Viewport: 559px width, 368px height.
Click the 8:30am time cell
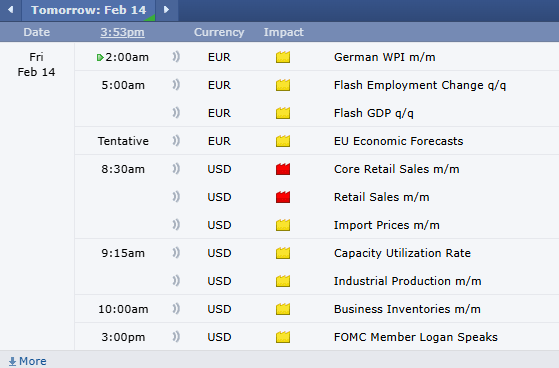tap(123, 169)
